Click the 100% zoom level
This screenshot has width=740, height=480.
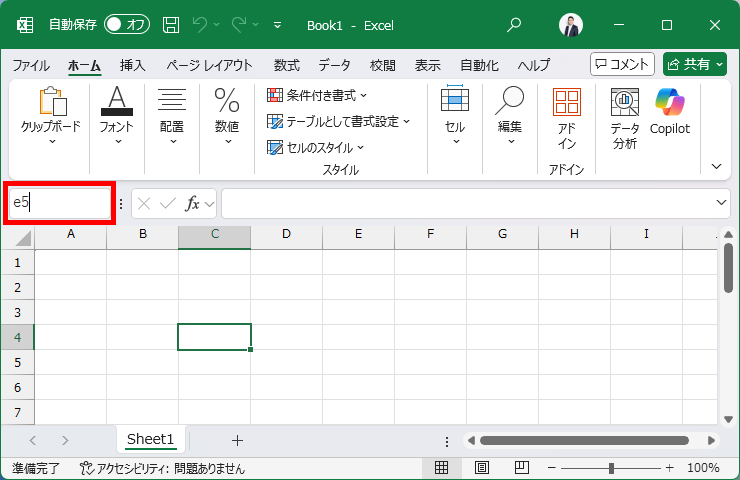tap(703, 468)
